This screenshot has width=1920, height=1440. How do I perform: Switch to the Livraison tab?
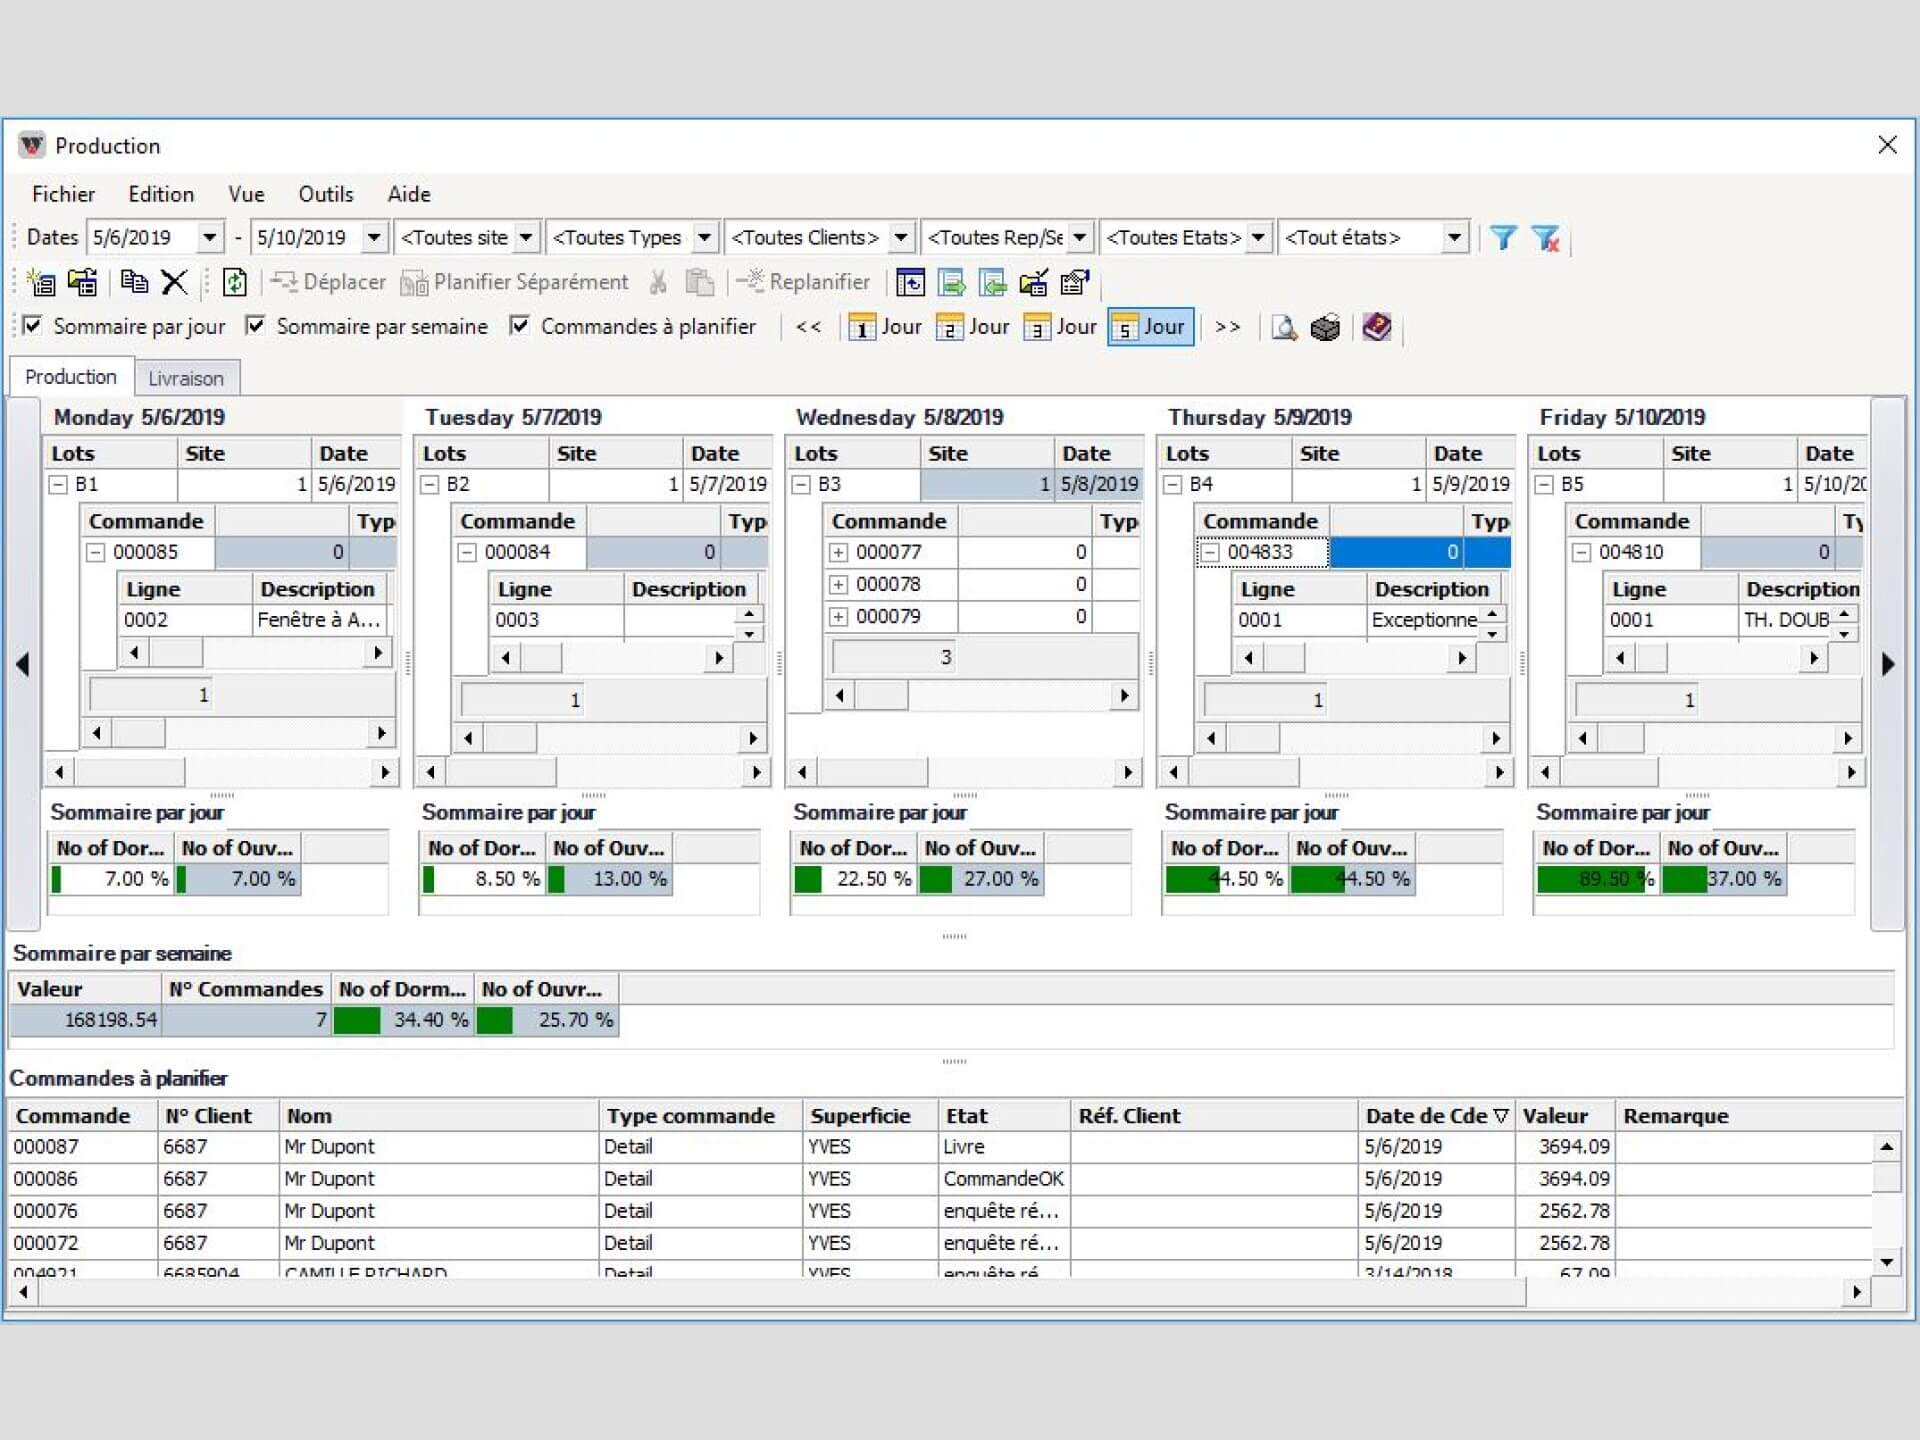coord(186,378)
